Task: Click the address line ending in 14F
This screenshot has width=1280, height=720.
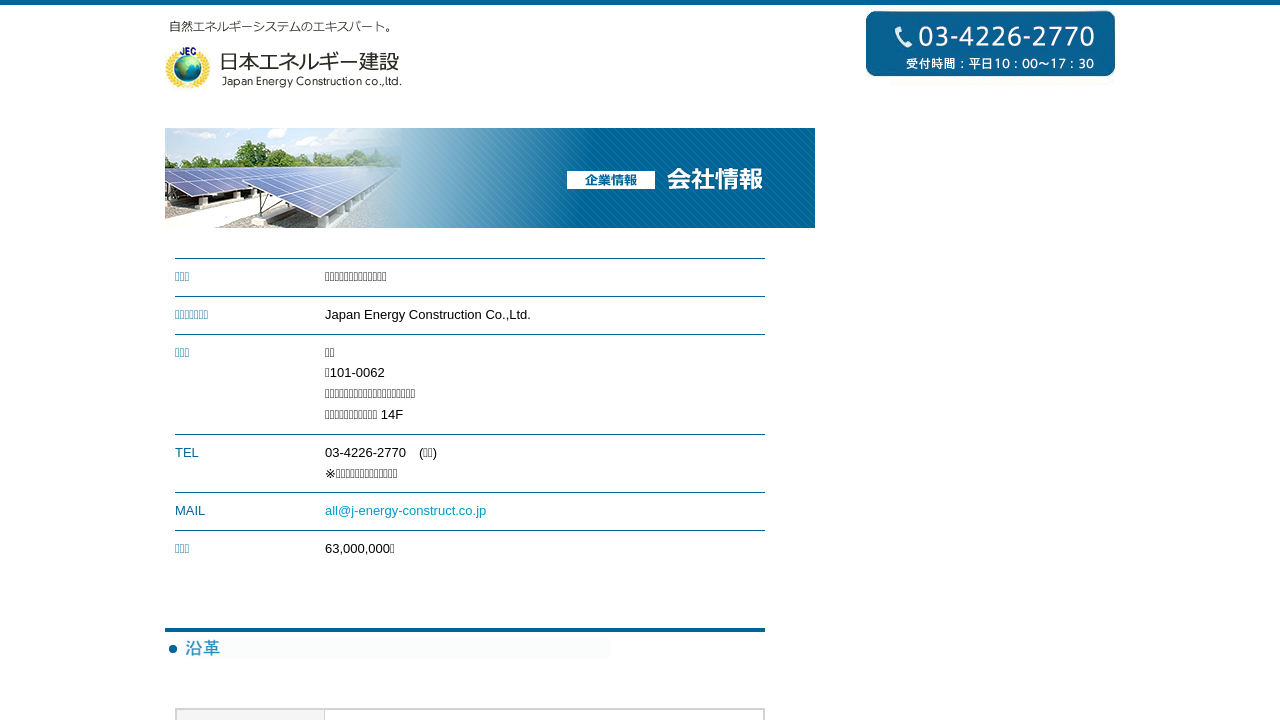Action: 364,415
